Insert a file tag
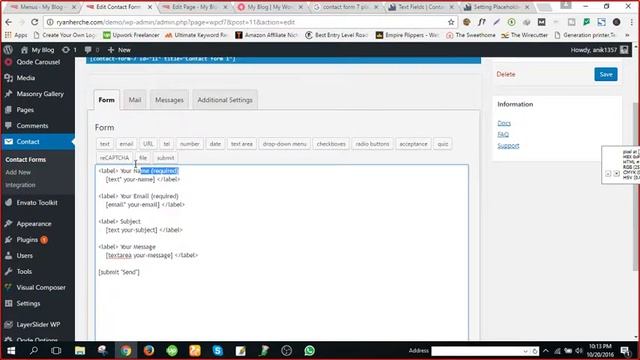 143,158
